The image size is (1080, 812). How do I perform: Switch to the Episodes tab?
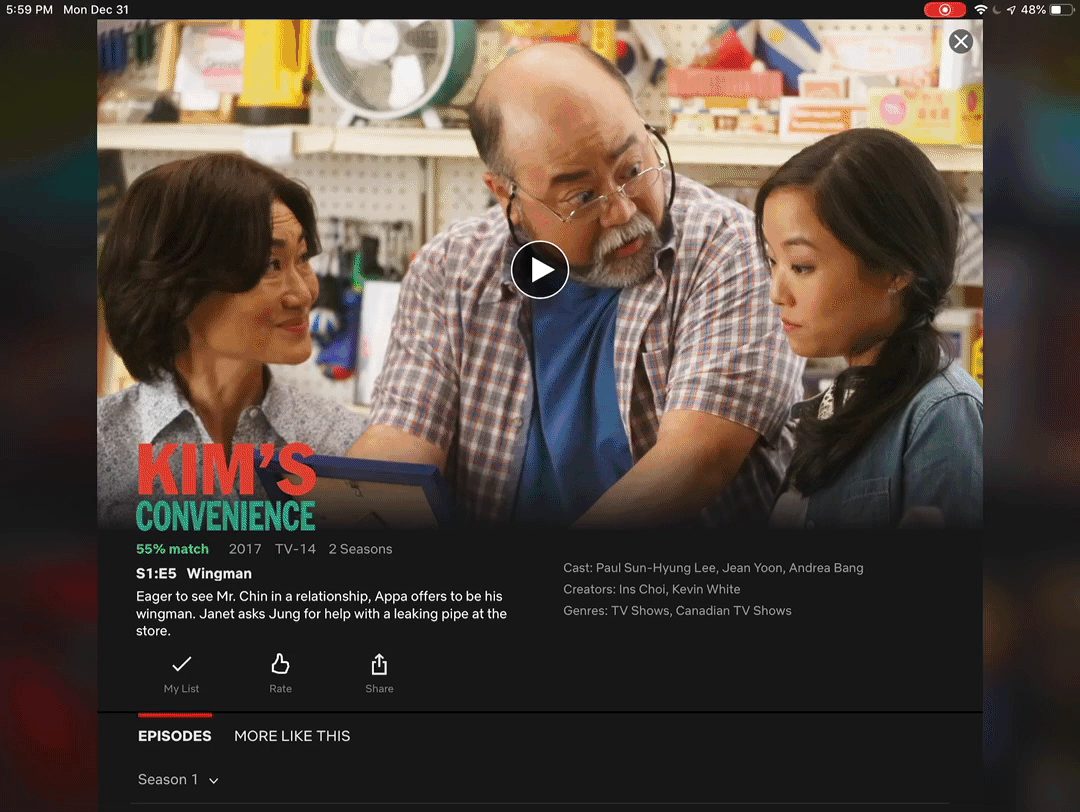point(174,736)
